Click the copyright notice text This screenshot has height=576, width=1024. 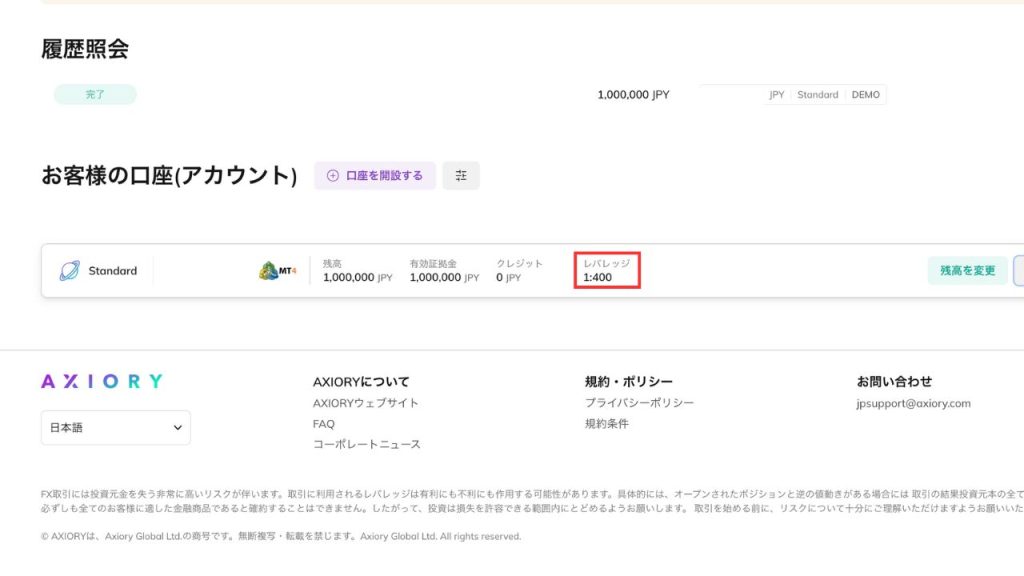[x=281, y=536]
